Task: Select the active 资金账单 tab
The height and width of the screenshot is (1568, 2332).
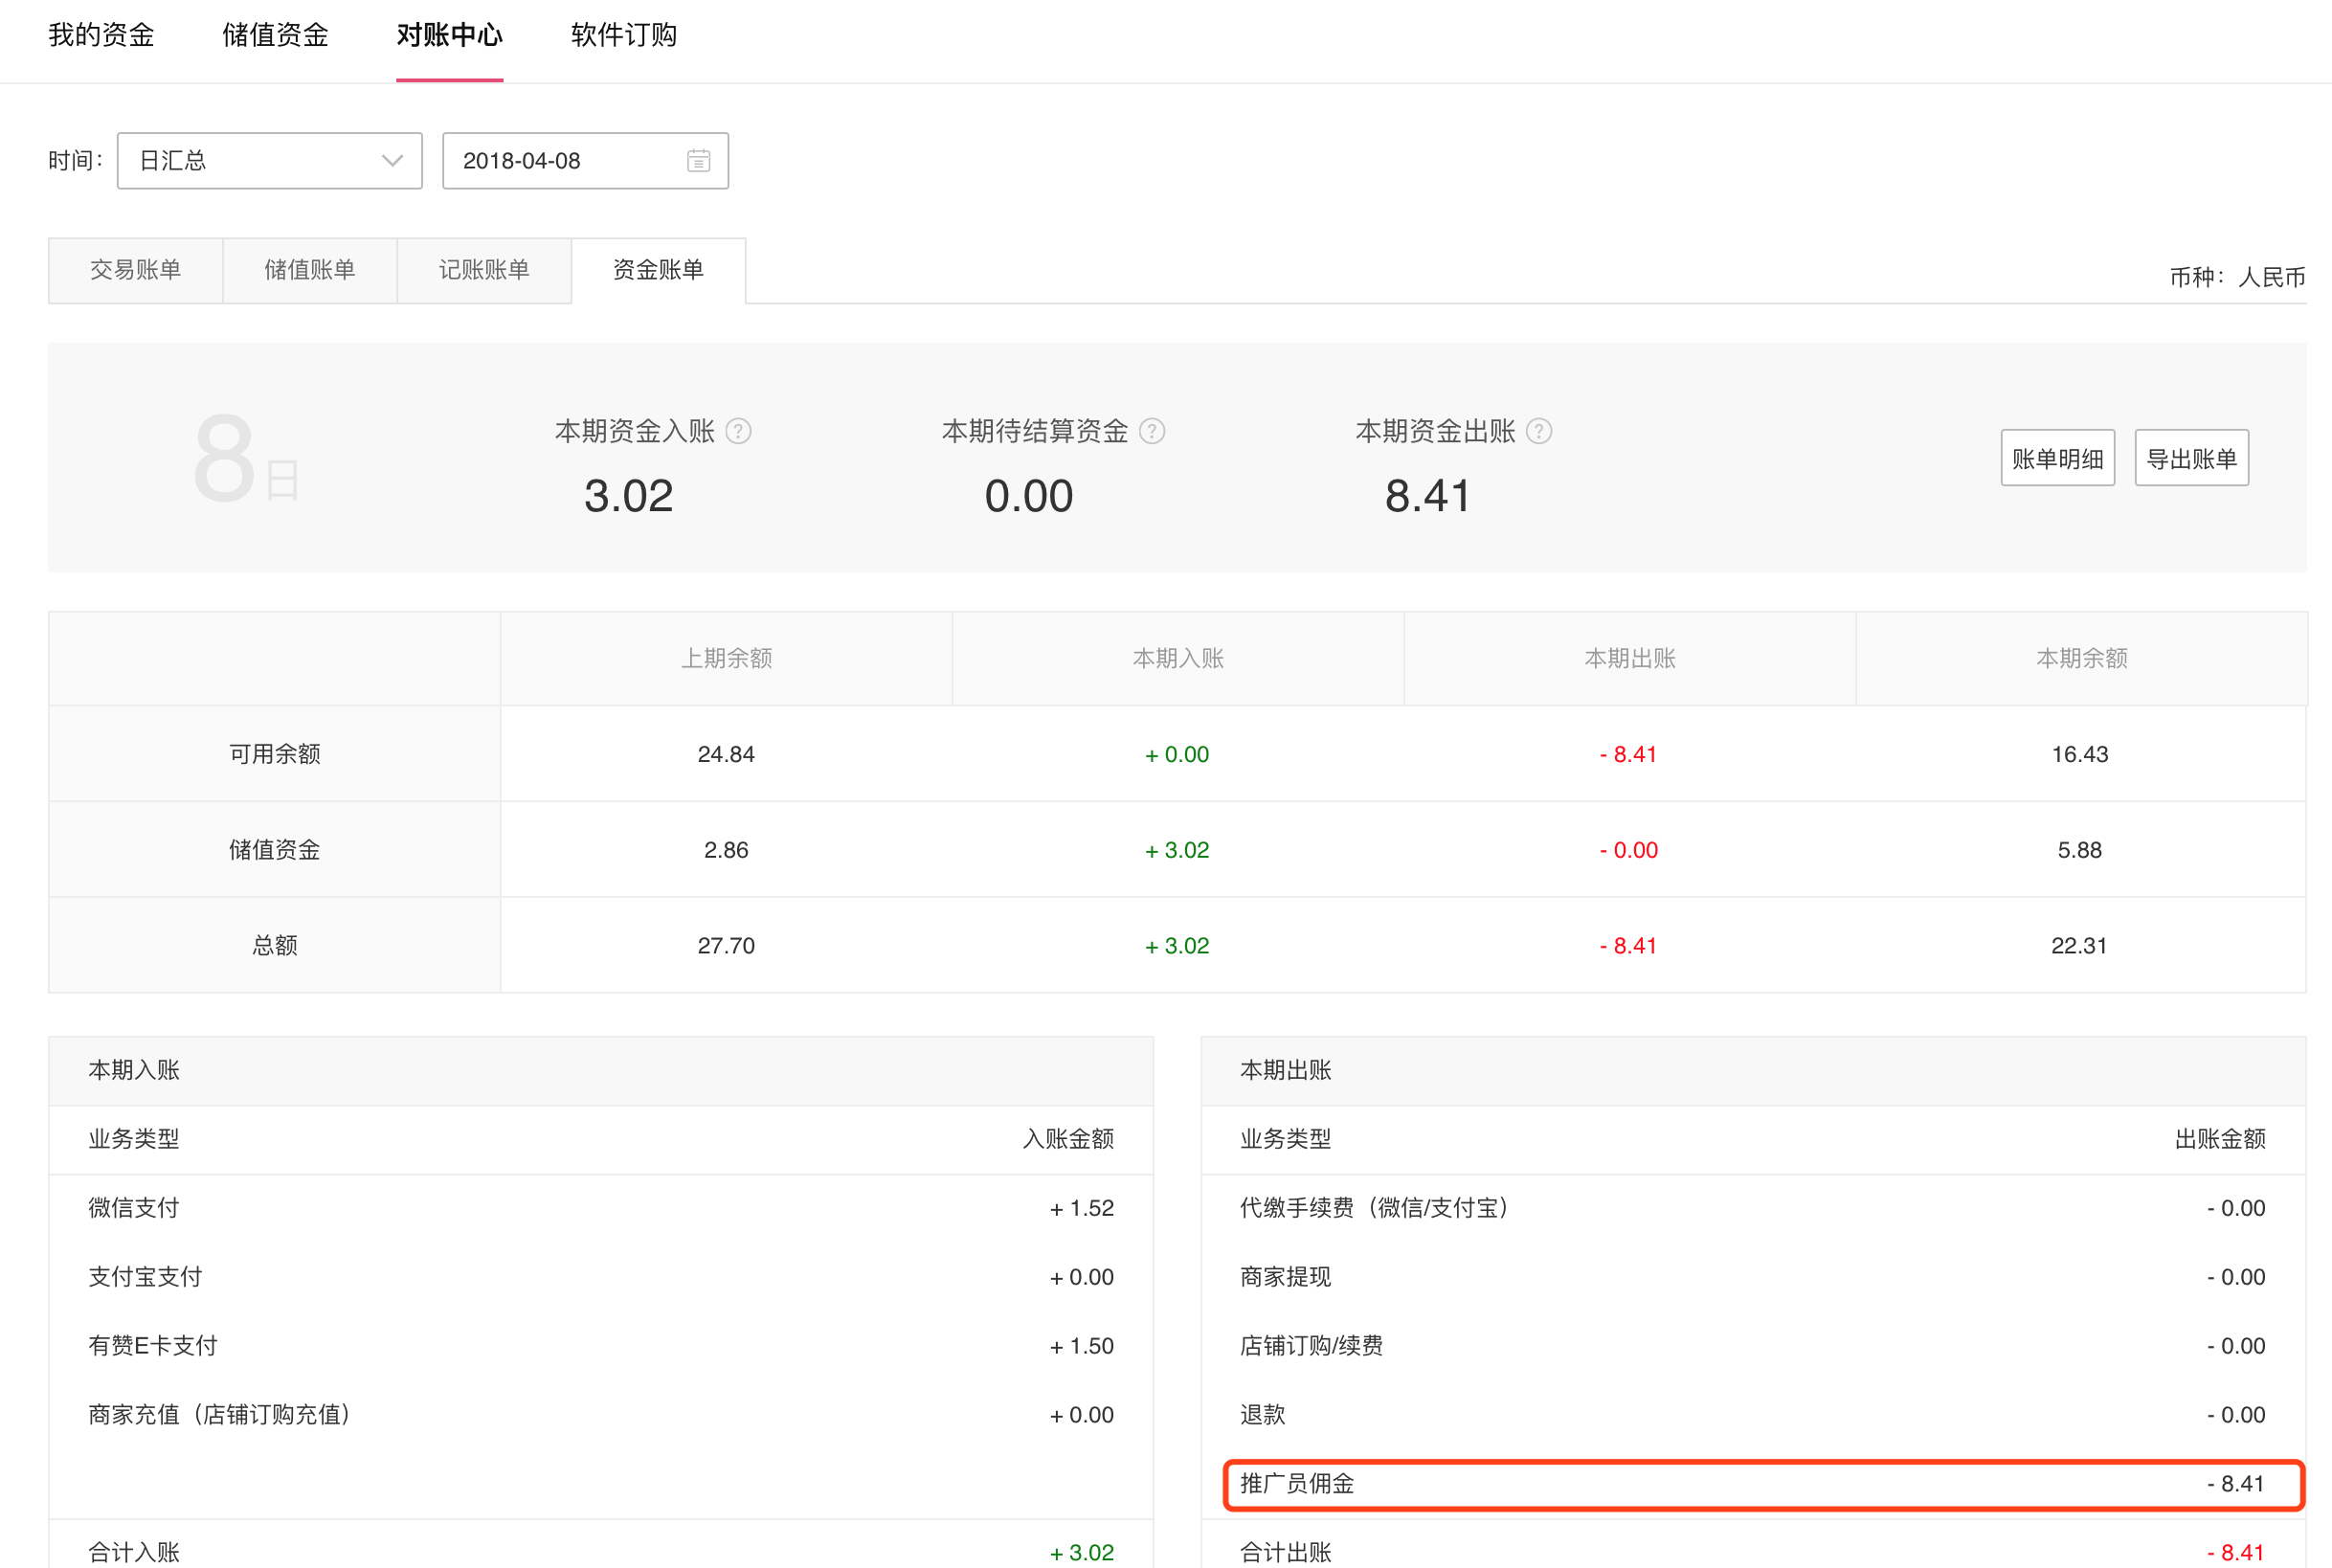Action: tap(658, 269)
